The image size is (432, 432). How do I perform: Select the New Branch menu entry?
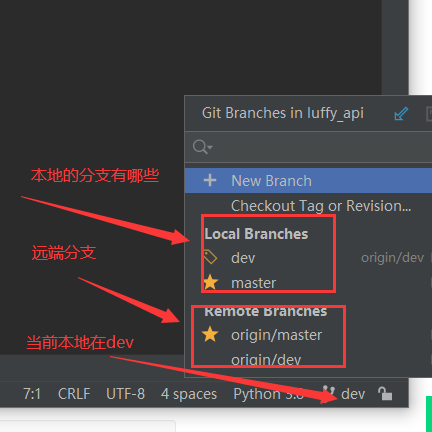(x=308, y=181)
